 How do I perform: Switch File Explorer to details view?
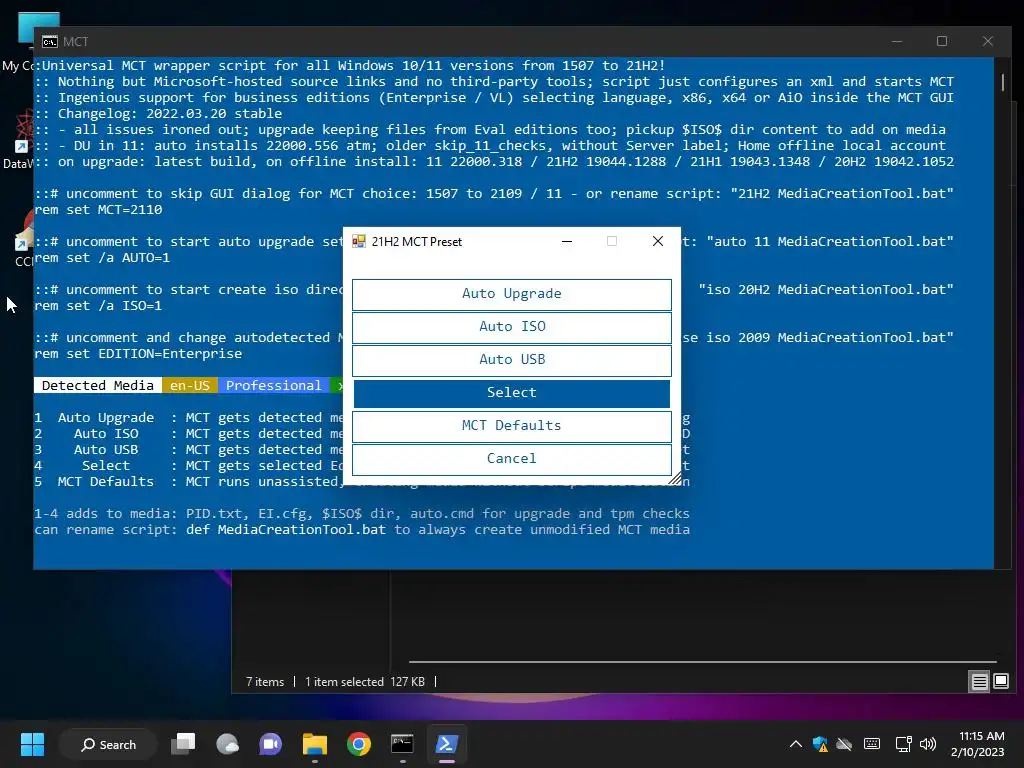(x=980, y=682)
